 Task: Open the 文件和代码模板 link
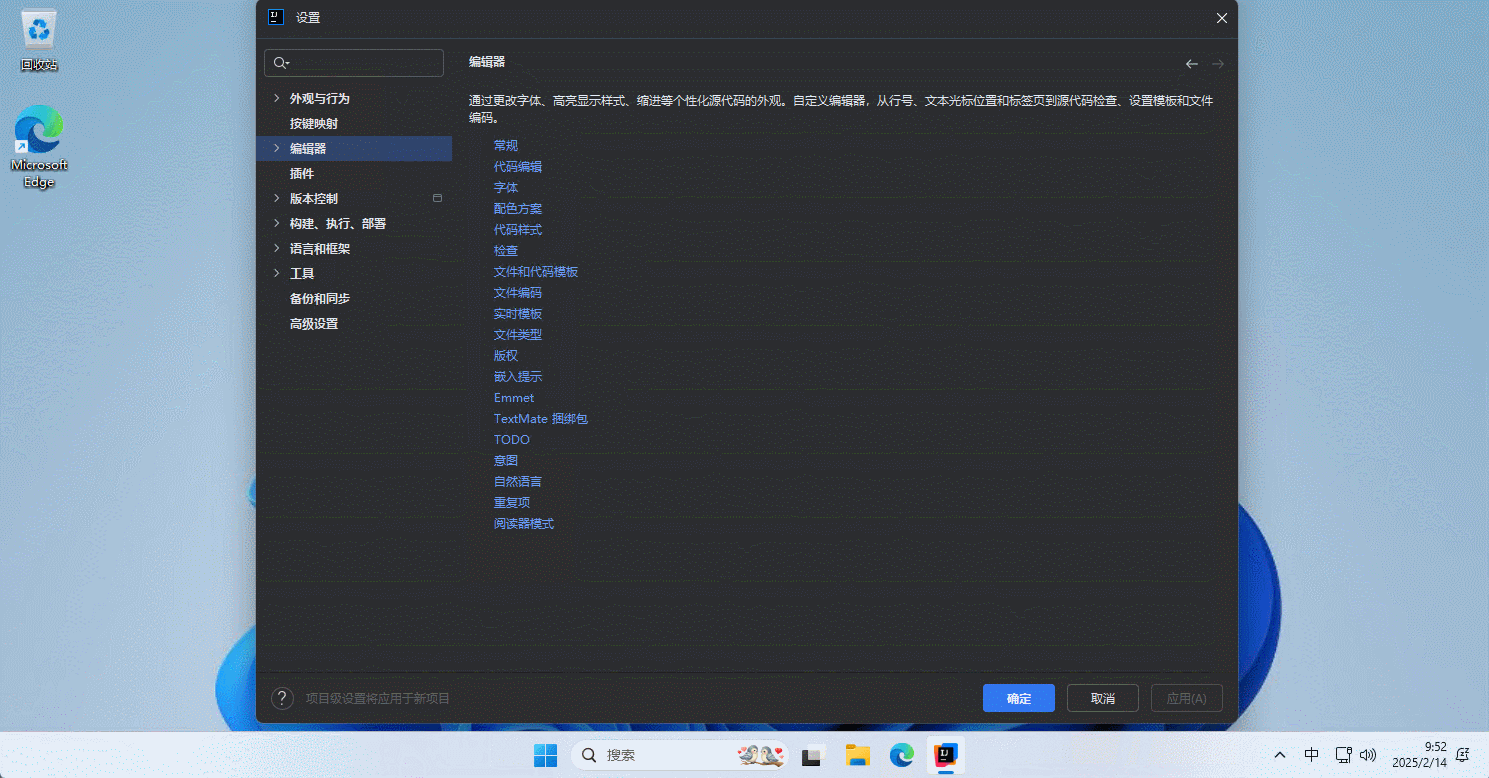click(536, 271)
